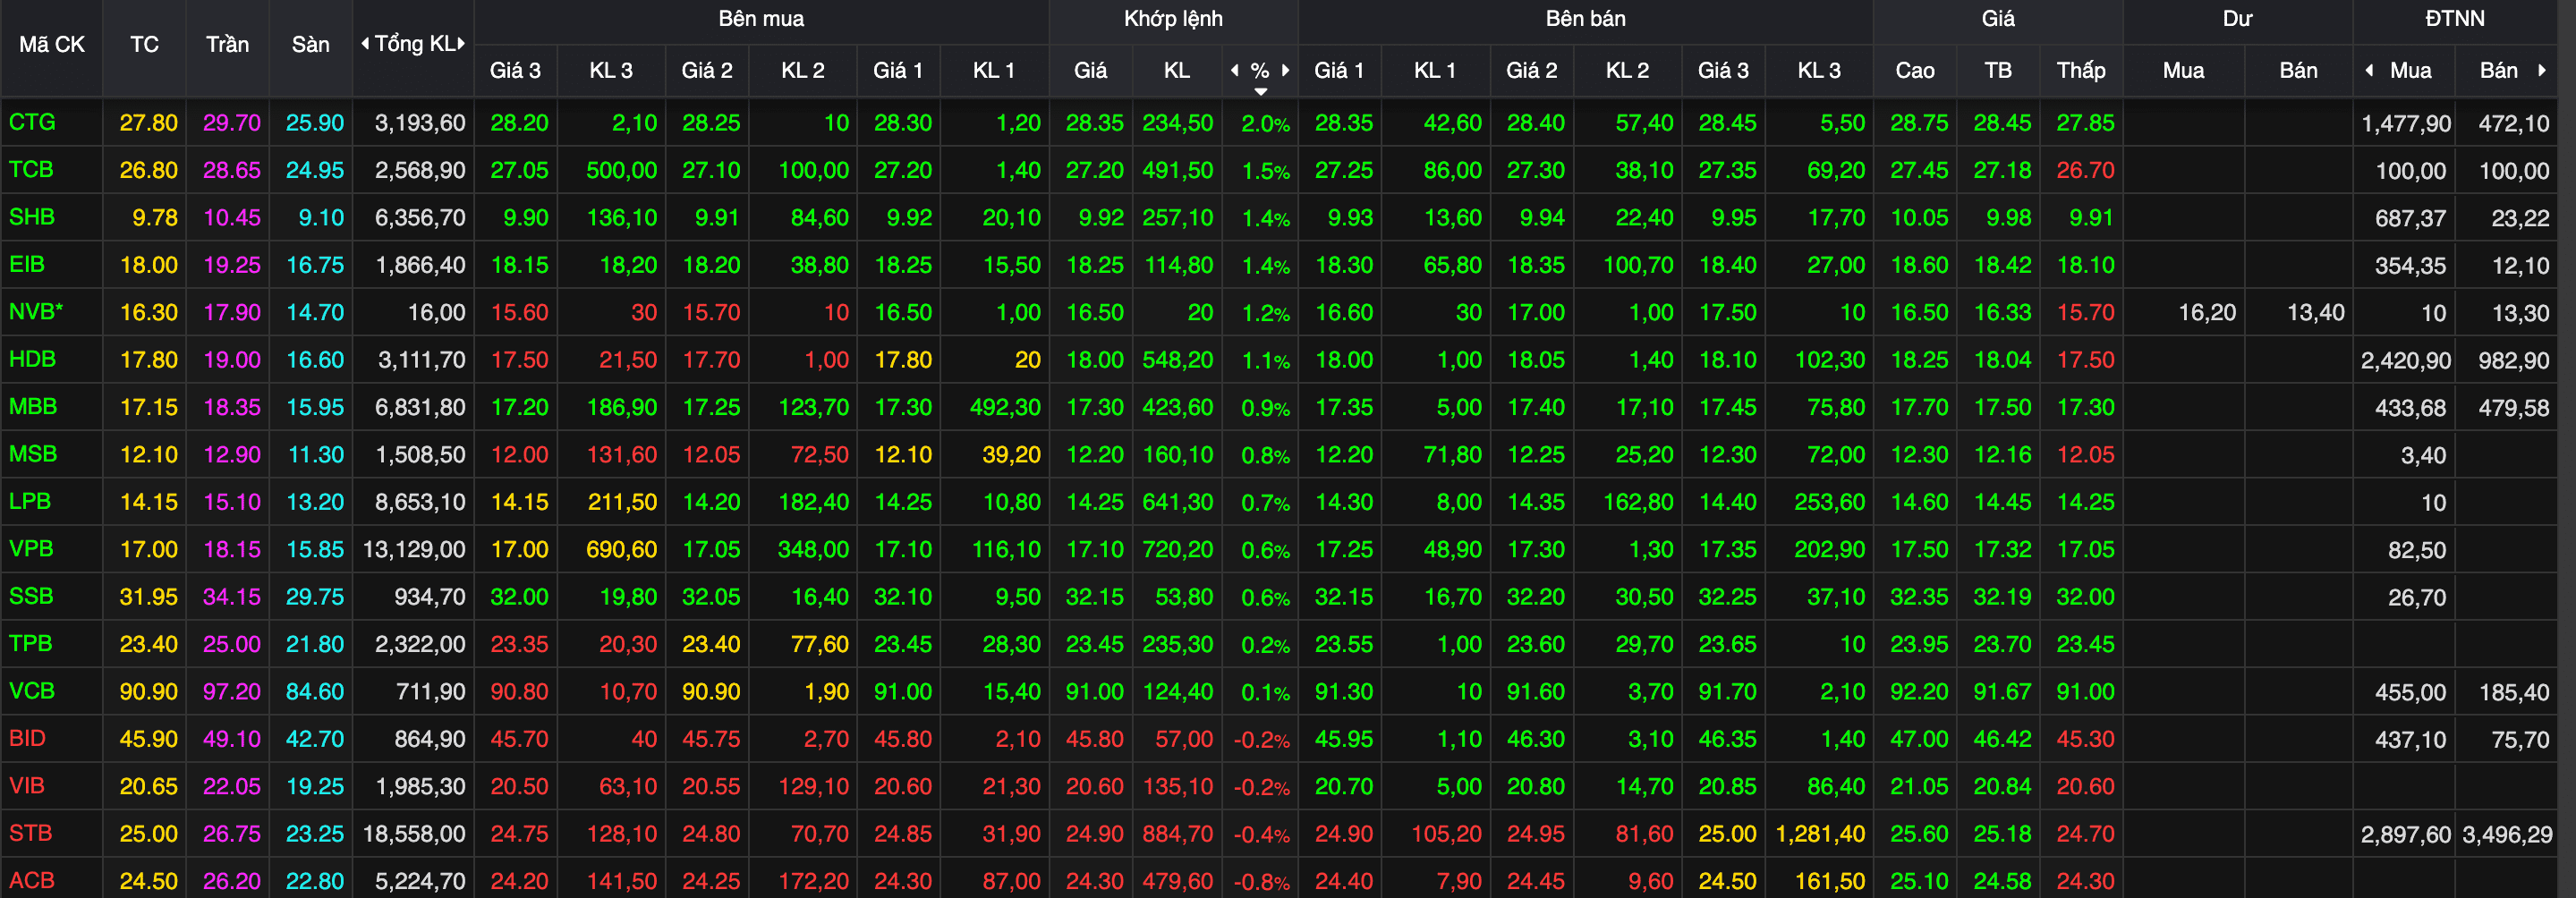This screenshot has height=898, width=2576.
Task: Click the Cao column header
Action: tap(1914, 70)
